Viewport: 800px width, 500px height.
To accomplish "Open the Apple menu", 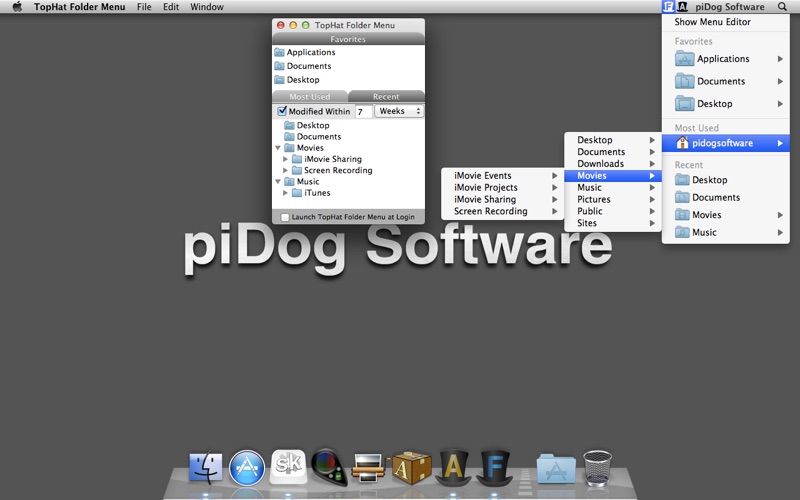I will (x=17, y=7).
